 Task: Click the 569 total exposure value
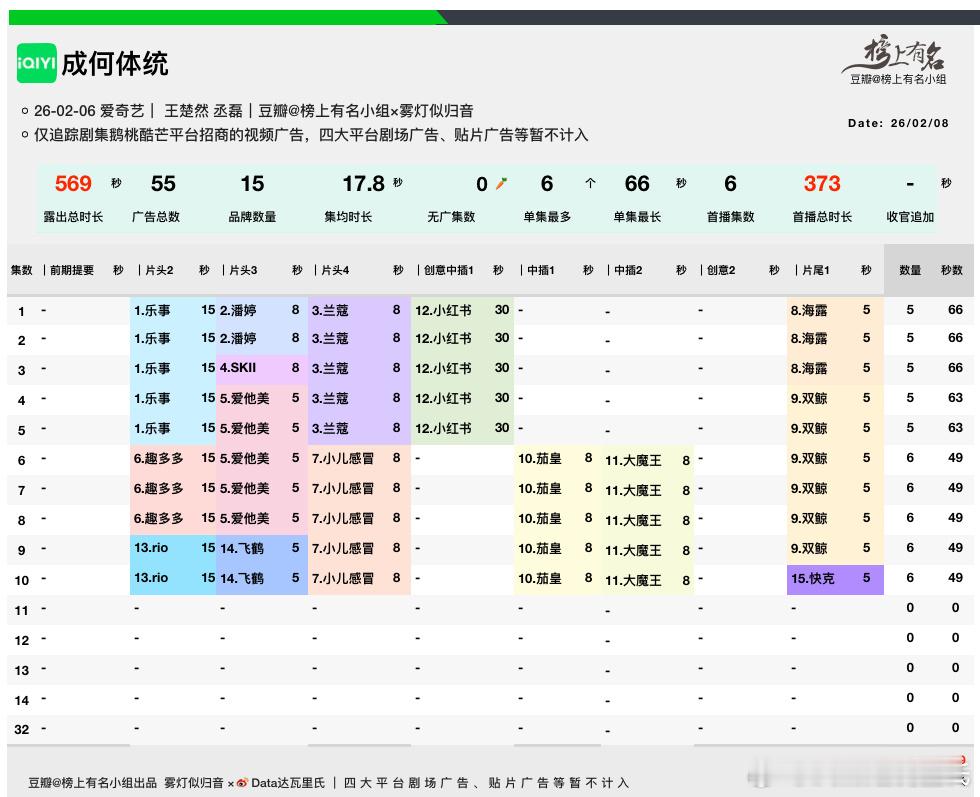pos(73,184)
